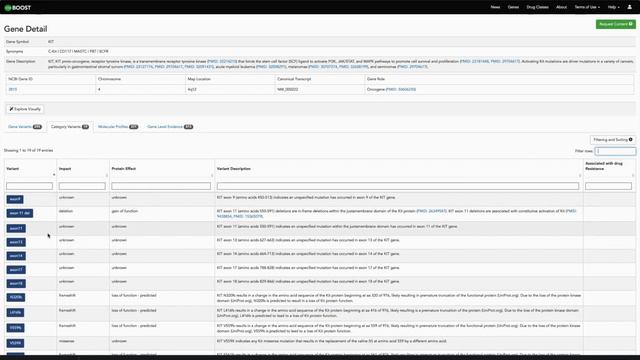Click the Explore Visually button
Image resolution: width=640 pixels, height=360 pixels.
pos(25,109)
